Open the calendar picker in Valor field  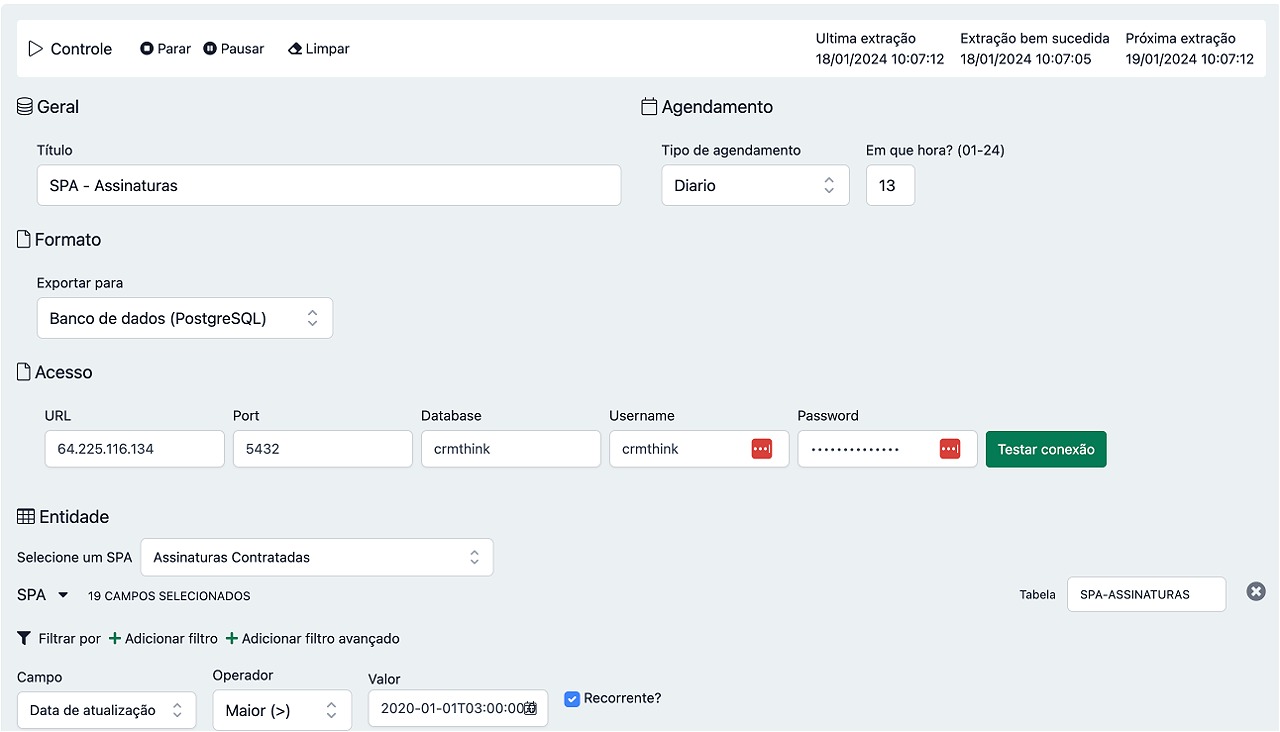pos(531,708)
